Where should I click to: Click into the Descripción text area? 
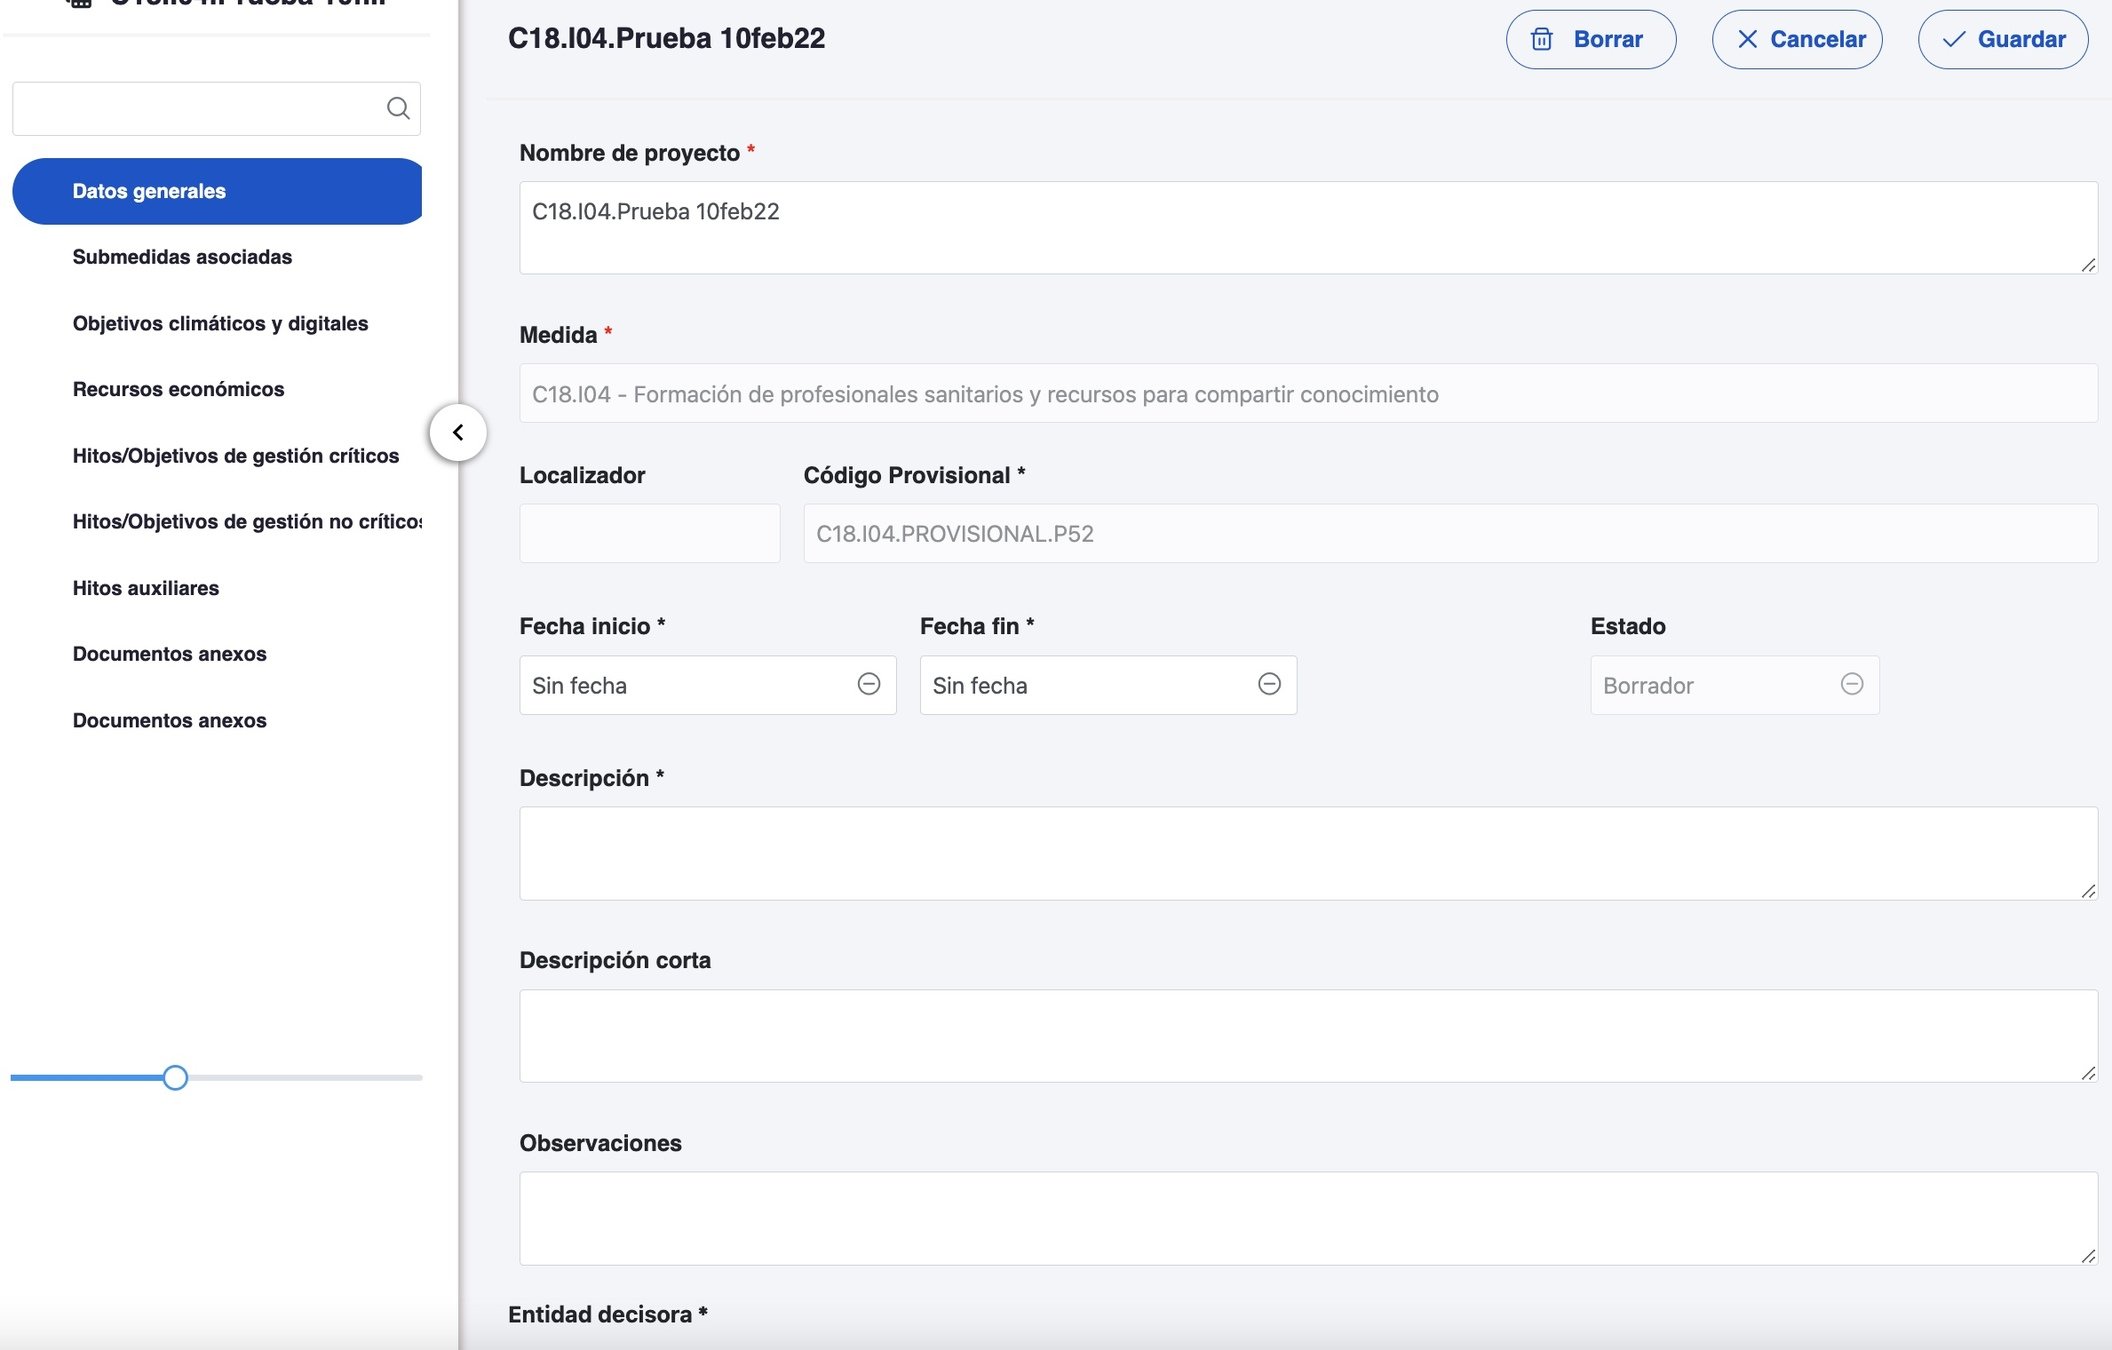[1307, 853]
